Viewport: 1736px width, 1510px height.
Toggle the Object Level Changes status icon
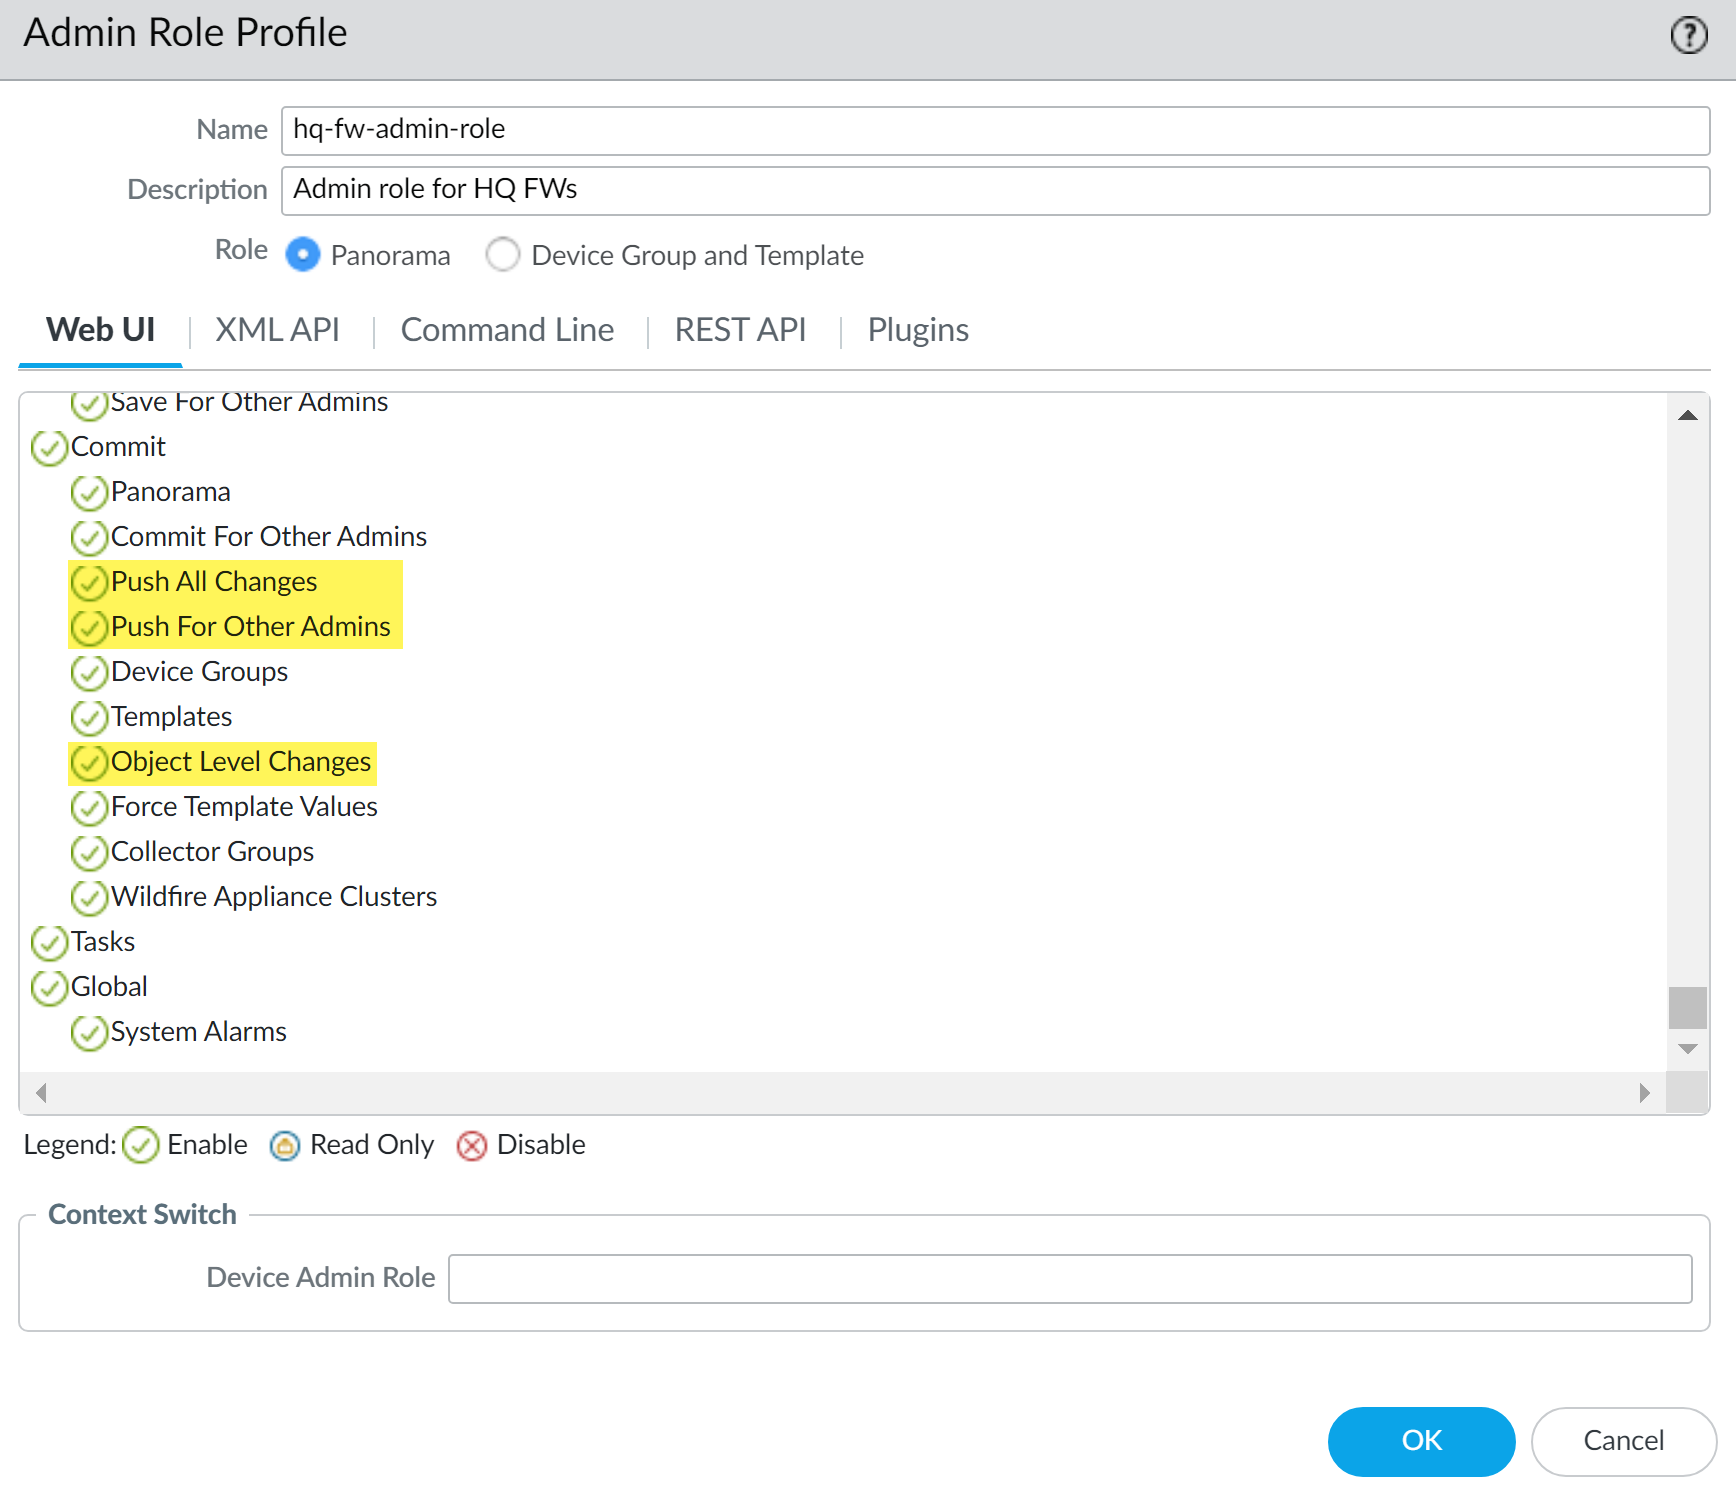89,763
